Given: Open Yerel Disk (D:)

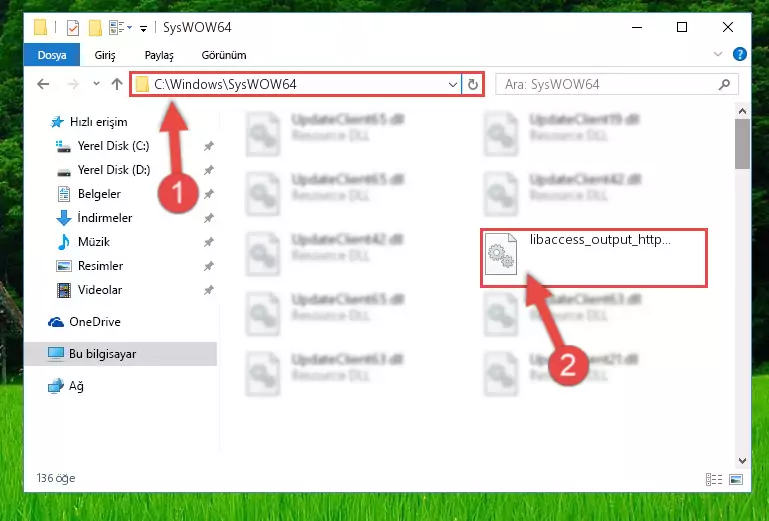Looking at the screenshot, I should tap(103, 170).
